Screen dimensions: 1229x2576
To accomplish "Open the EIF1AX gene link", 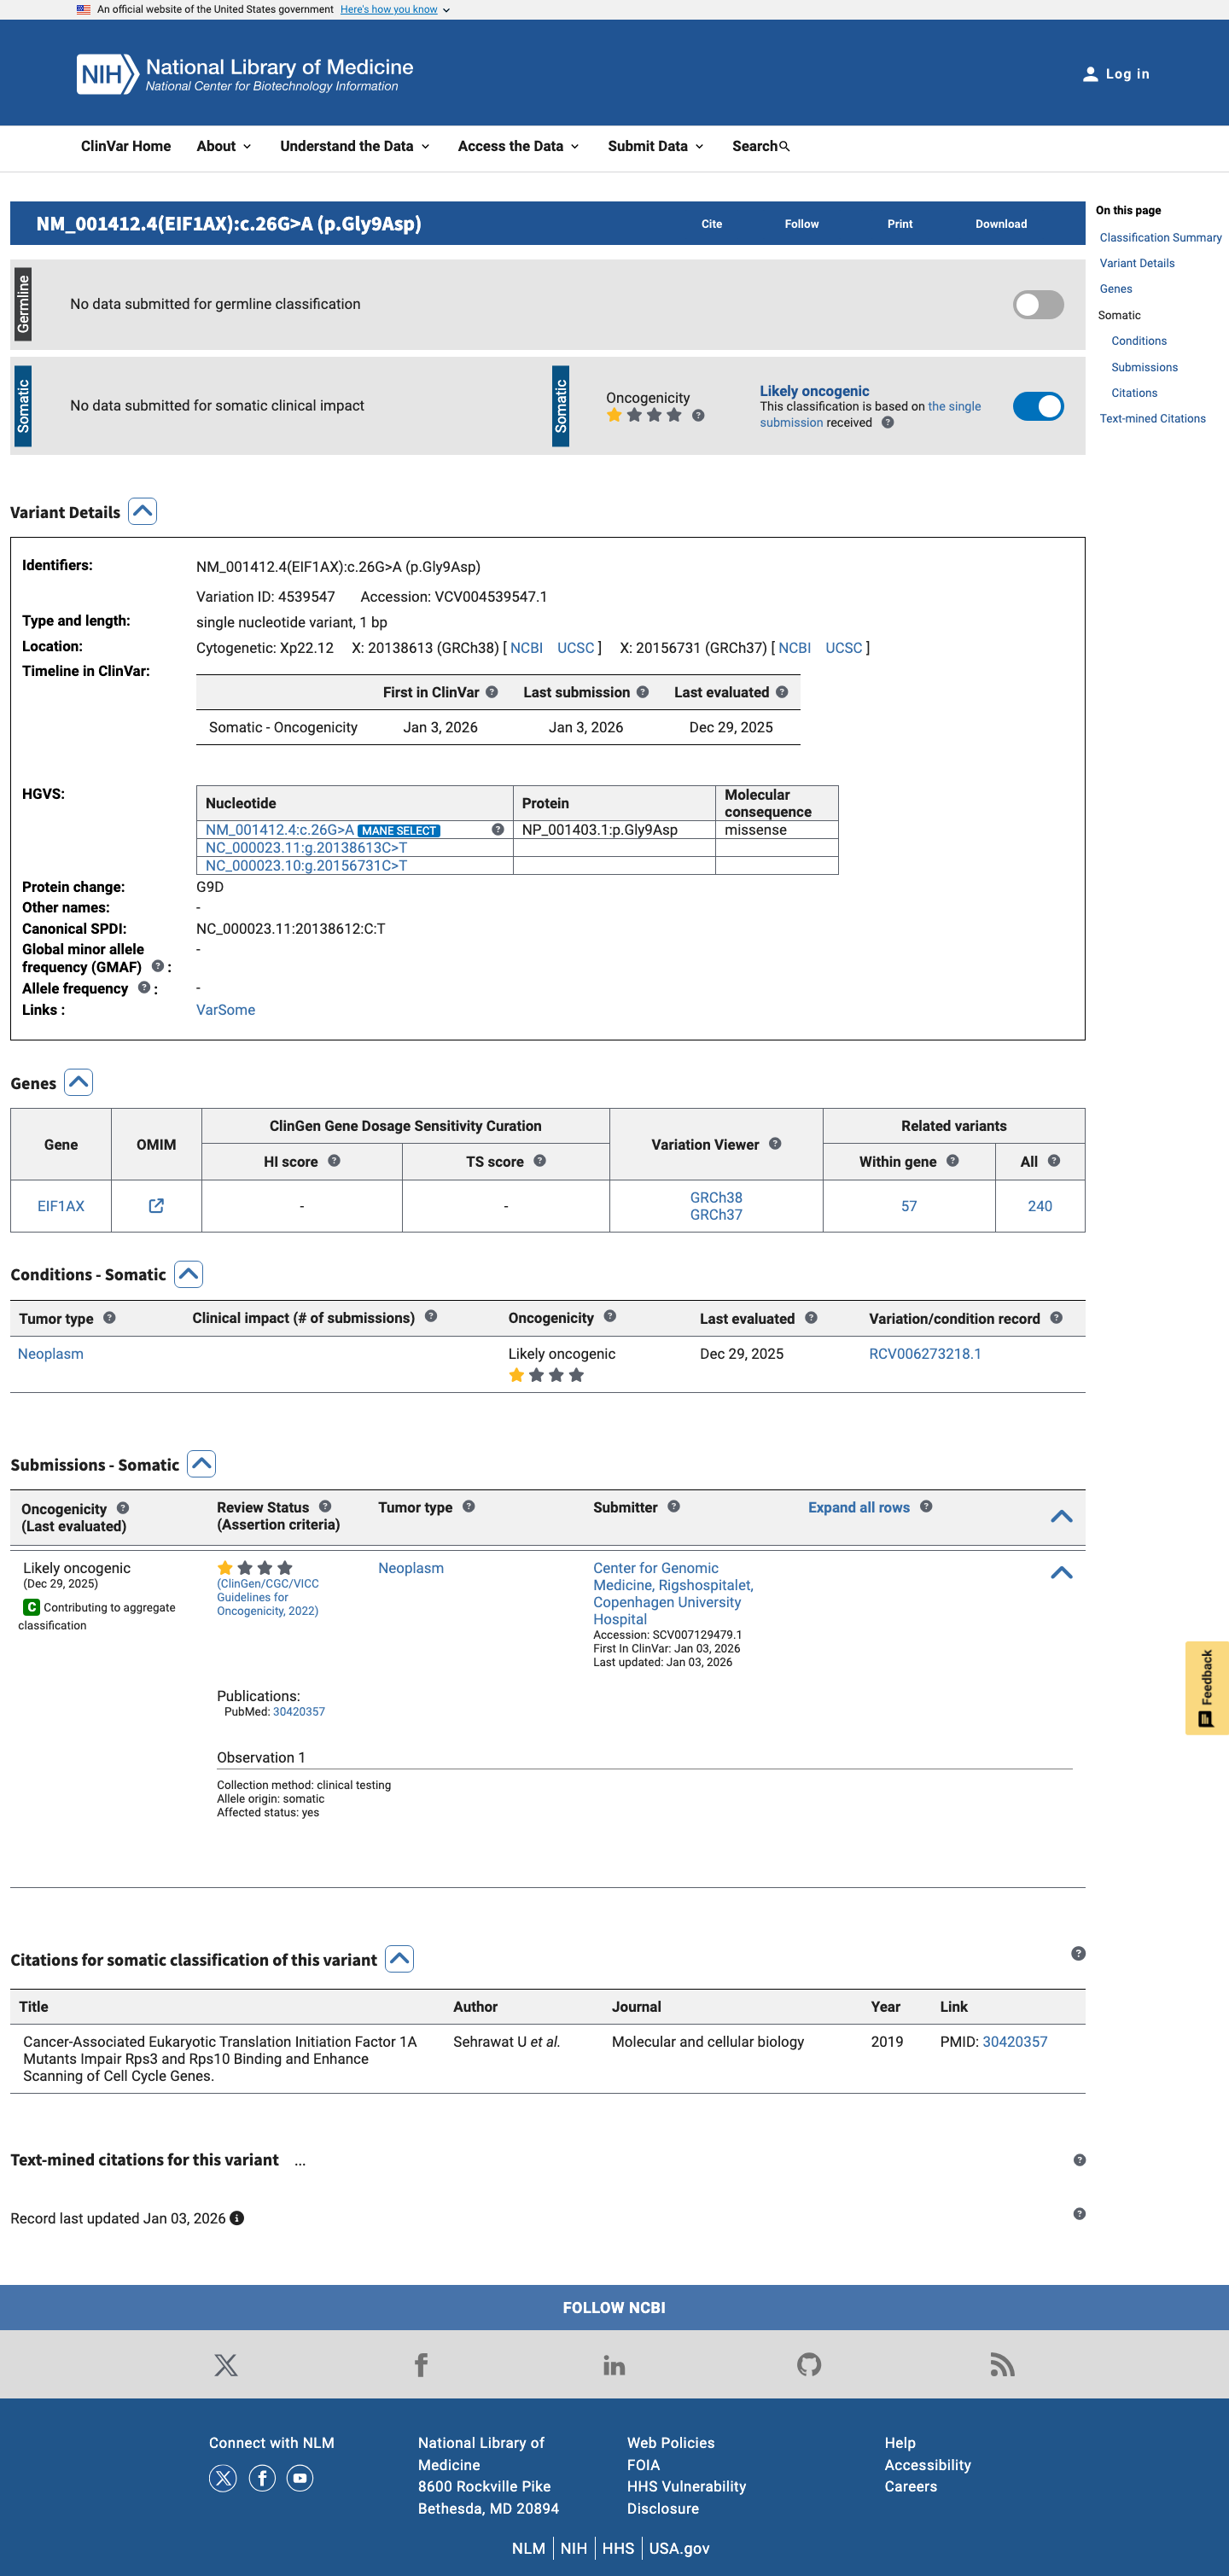I will (x=61, y=1206).
